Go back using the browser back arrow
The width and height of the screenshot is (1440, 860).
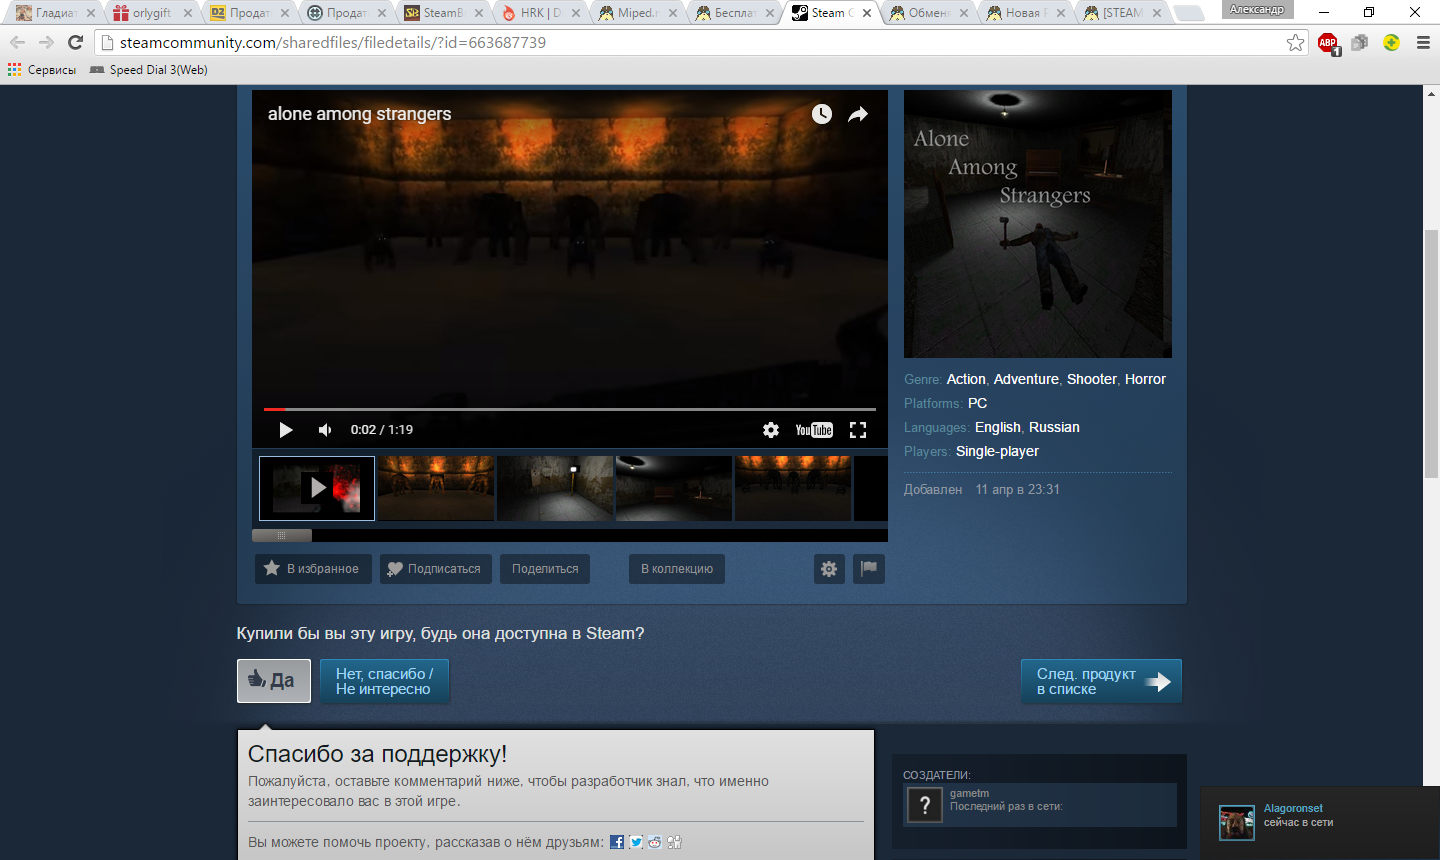18,42
